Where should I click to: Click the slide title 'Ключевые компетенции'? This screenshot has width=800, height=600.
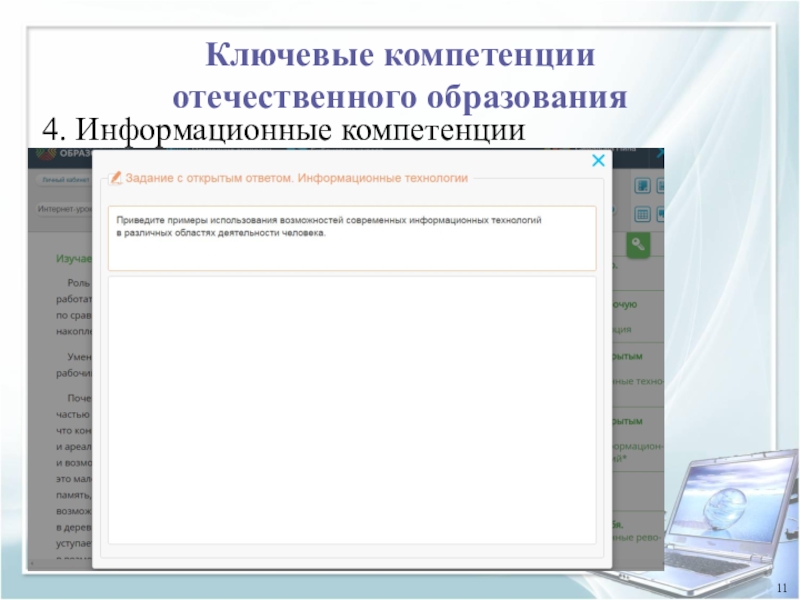400,54
